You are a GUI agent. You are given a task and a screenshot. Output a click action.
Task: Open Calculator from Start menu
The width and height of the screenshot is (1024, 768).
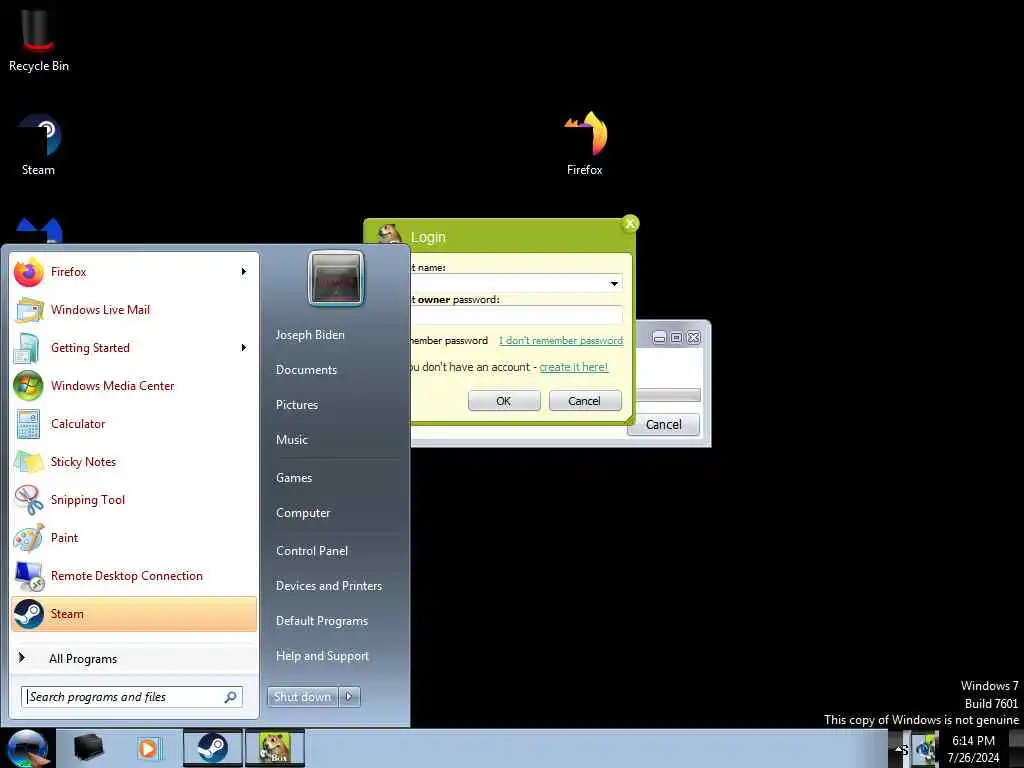pyautogui.click(x=134, y=423)
